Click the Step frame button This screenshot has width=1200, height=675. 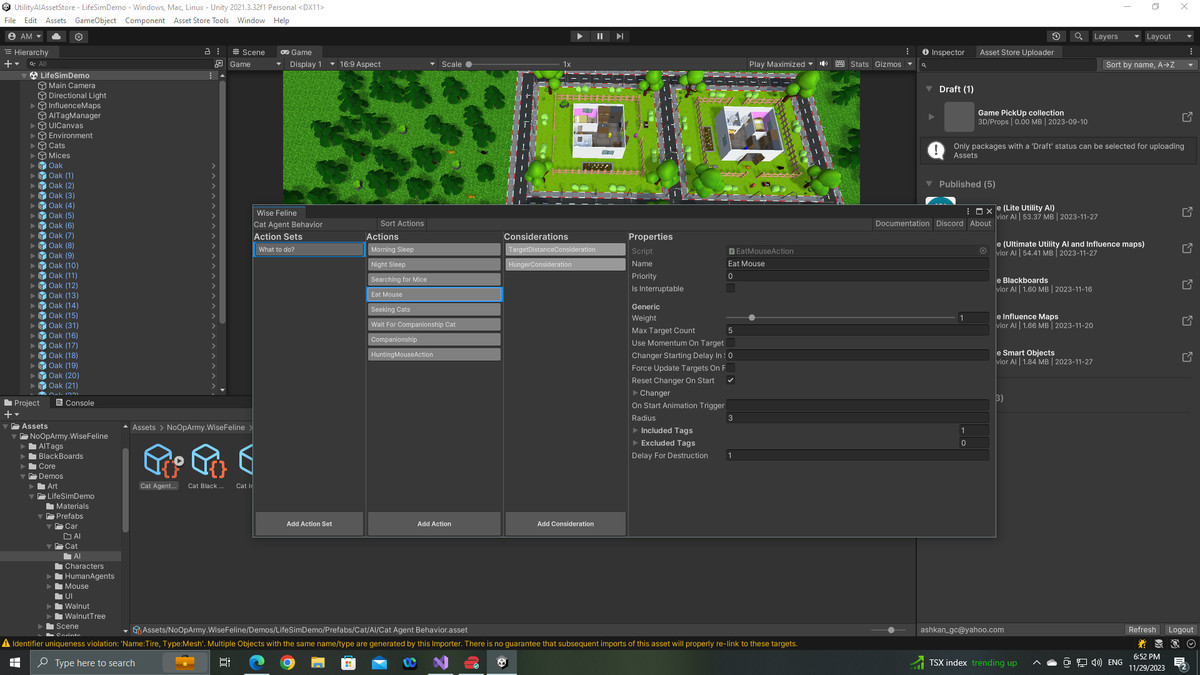point(620,36)
